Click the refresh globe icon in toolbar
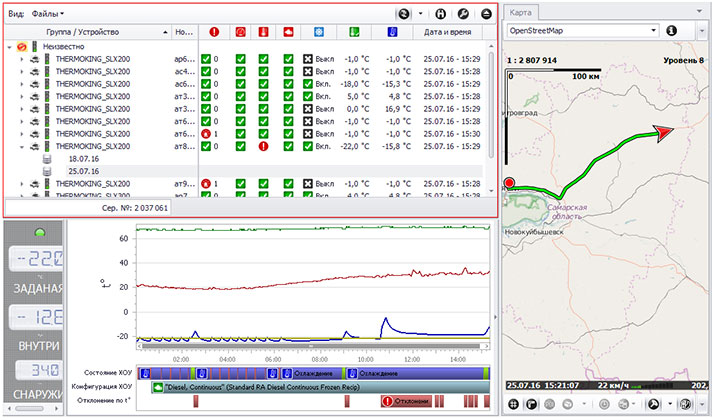The image size is (715, 420). pos(404,14)
